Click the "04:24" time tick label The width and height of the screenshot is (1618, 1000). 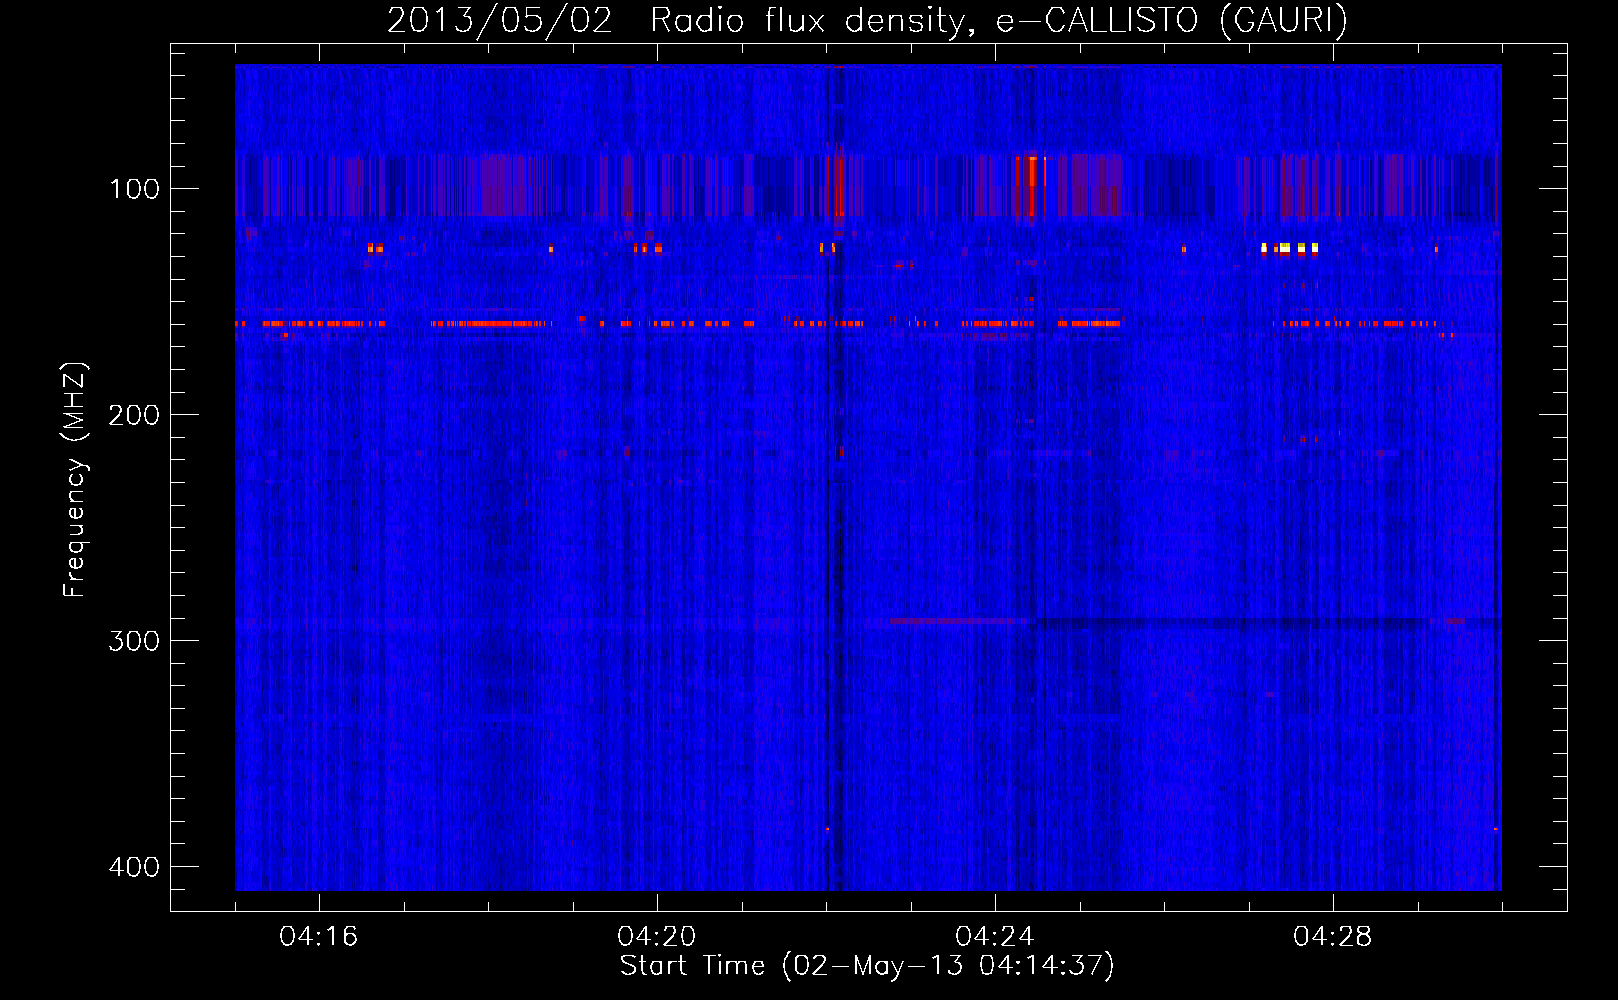click(994, 937)
